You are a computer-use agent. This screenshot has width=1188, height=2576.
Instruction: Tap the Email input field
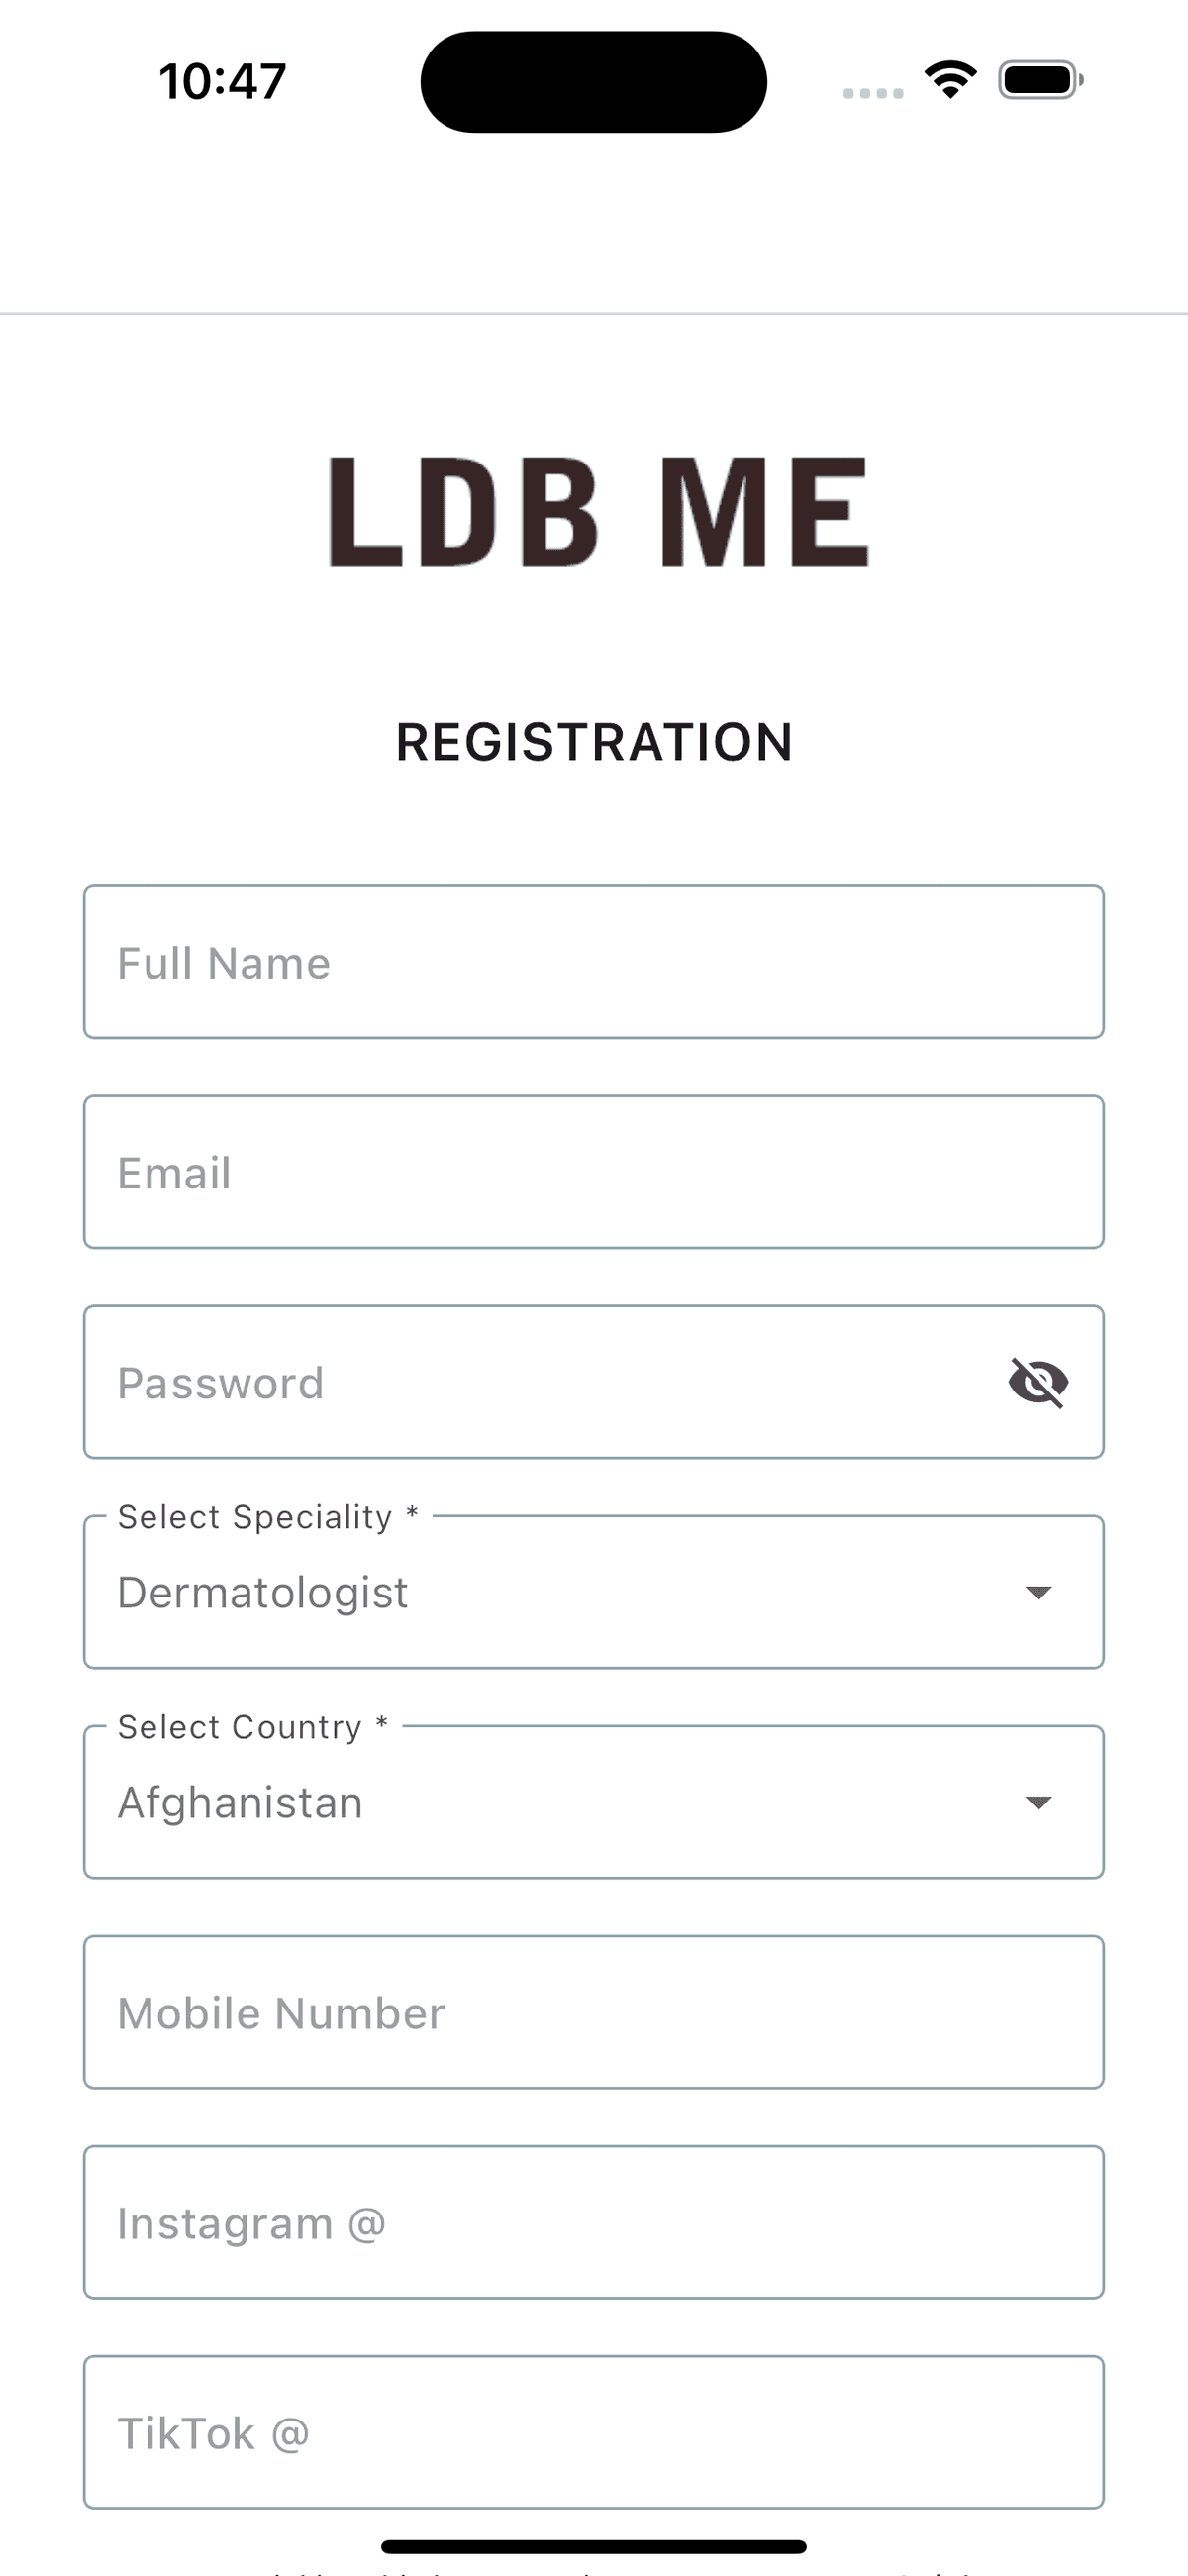[x=593, y=1172]
